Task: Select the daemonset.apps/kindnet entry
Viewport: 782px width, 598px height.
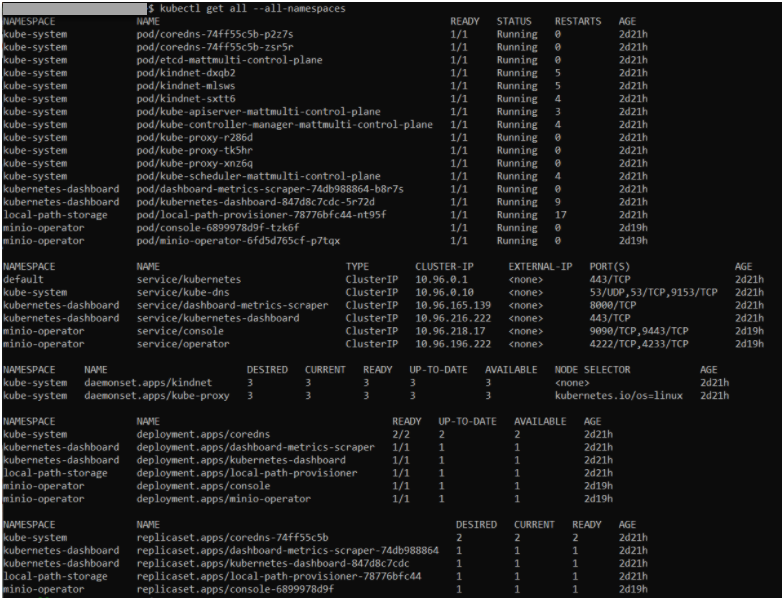Action: (149, 383)
